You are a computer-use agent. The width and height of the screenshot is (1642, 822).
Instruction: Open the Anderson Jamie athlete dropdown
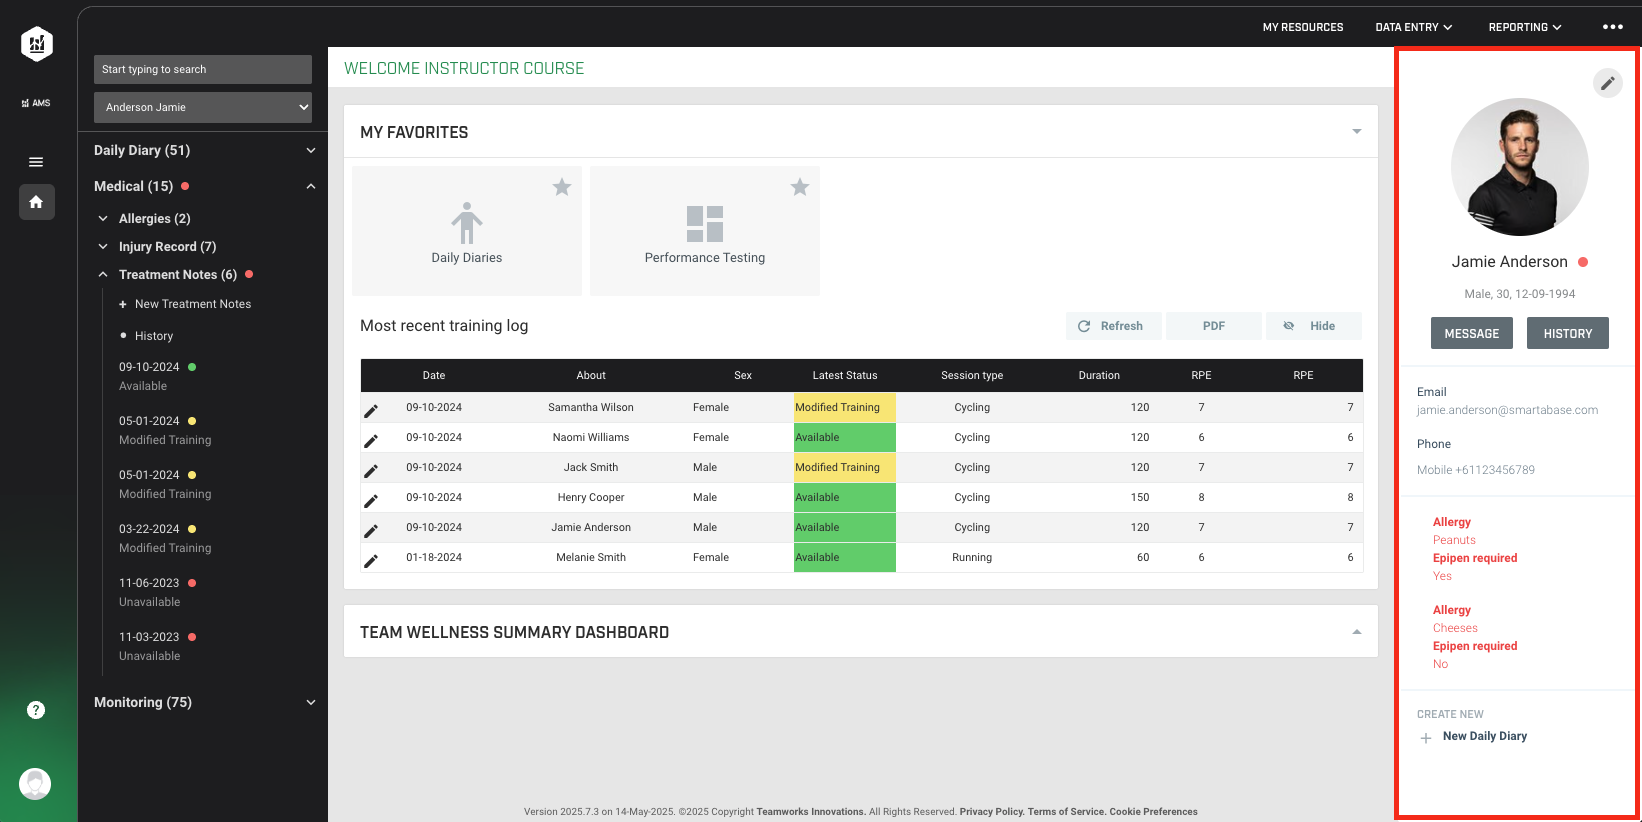[203, 107]
